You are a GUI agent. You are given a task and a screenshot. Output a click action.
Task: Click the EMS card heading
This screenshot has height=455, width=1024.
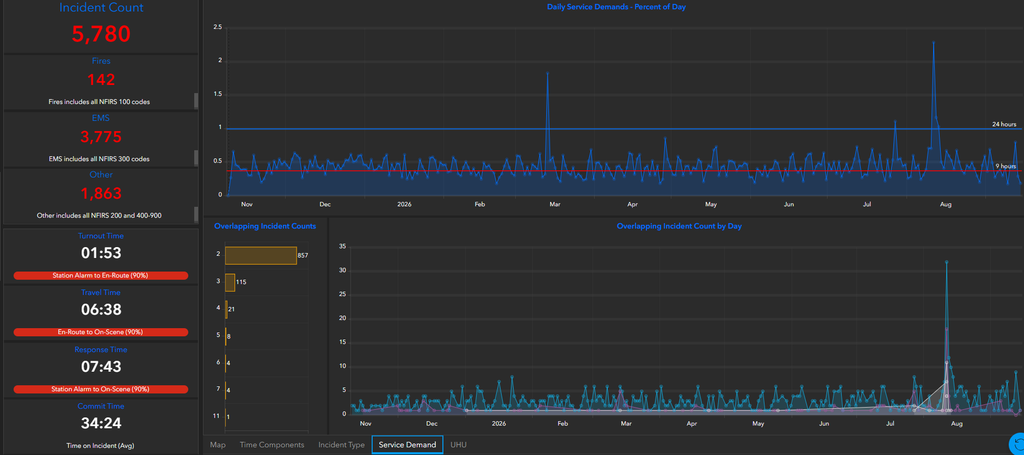(x=101, y=118)
